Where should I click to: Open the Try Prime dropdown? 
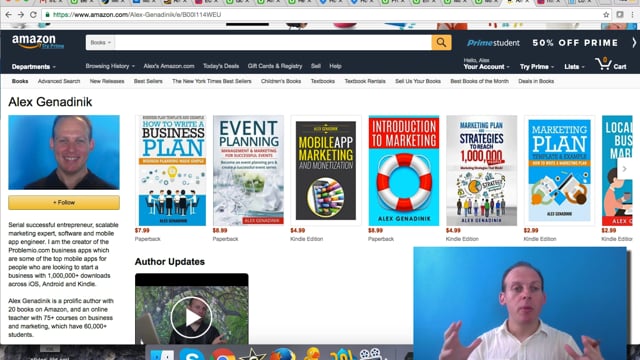pos(537,67)
